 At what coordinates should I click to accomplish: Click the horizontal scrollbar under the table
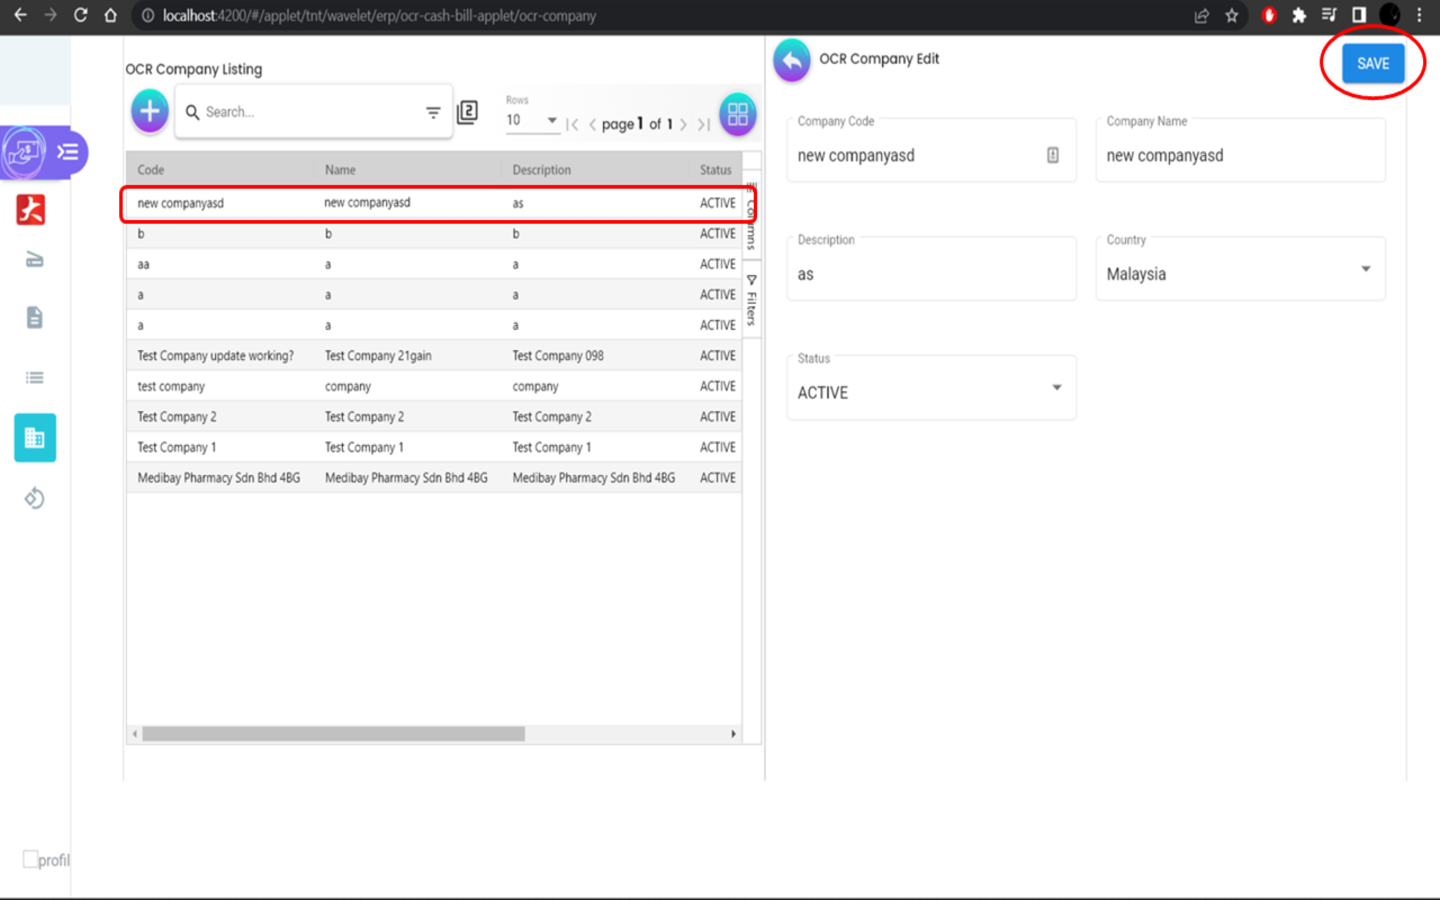click(x=333, y=734)
